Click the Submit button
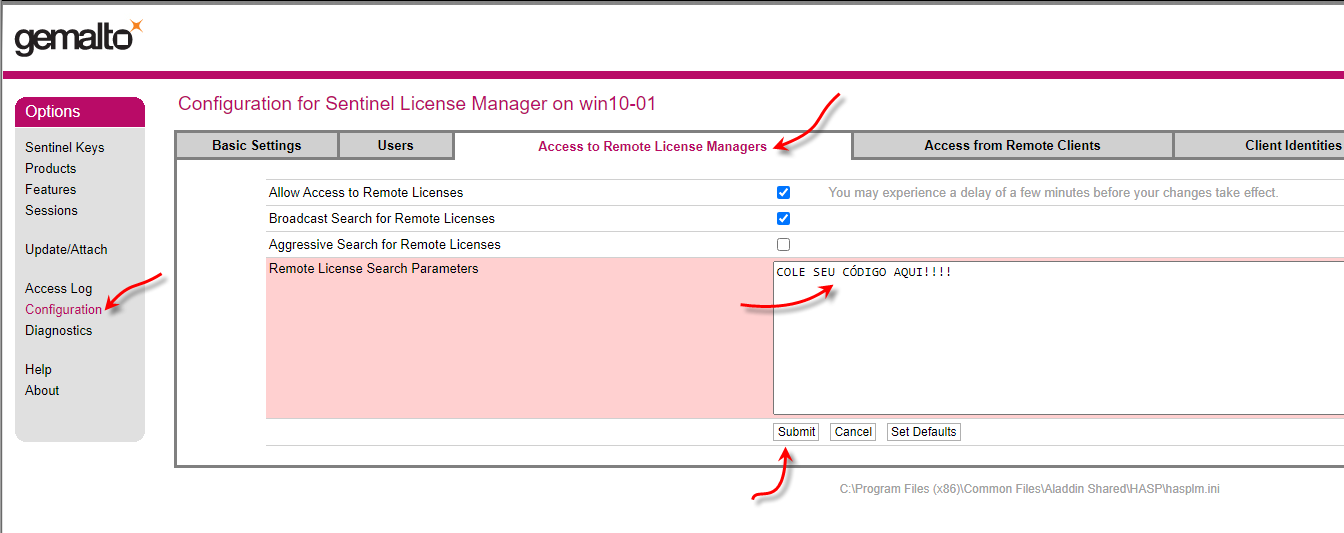The height and width of the screenshot is (533, 1344). [796, 432]
